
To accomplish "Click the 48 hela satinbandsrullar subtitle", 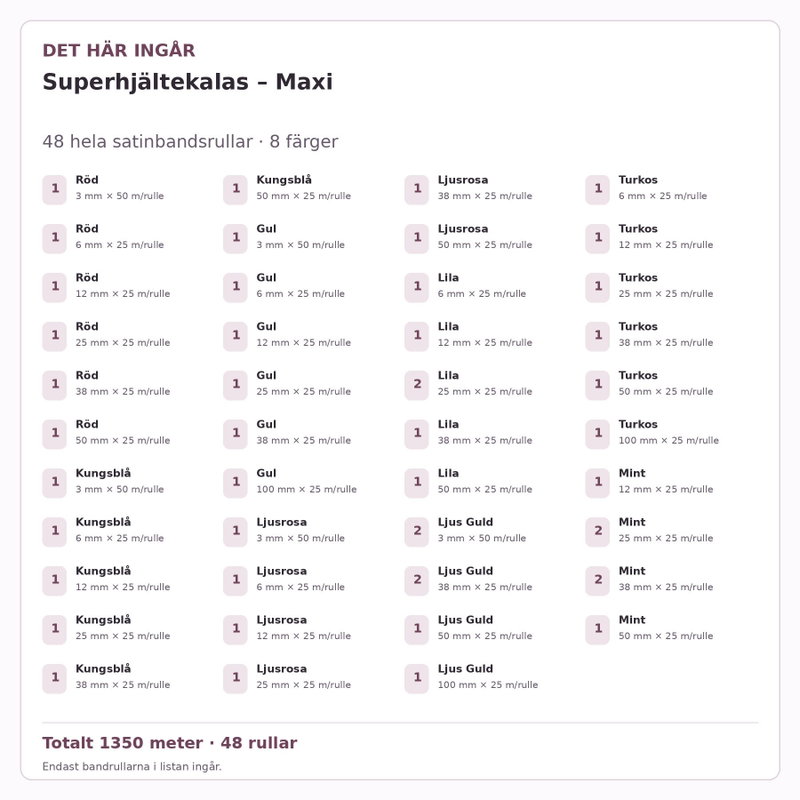I will pos(190,142).
